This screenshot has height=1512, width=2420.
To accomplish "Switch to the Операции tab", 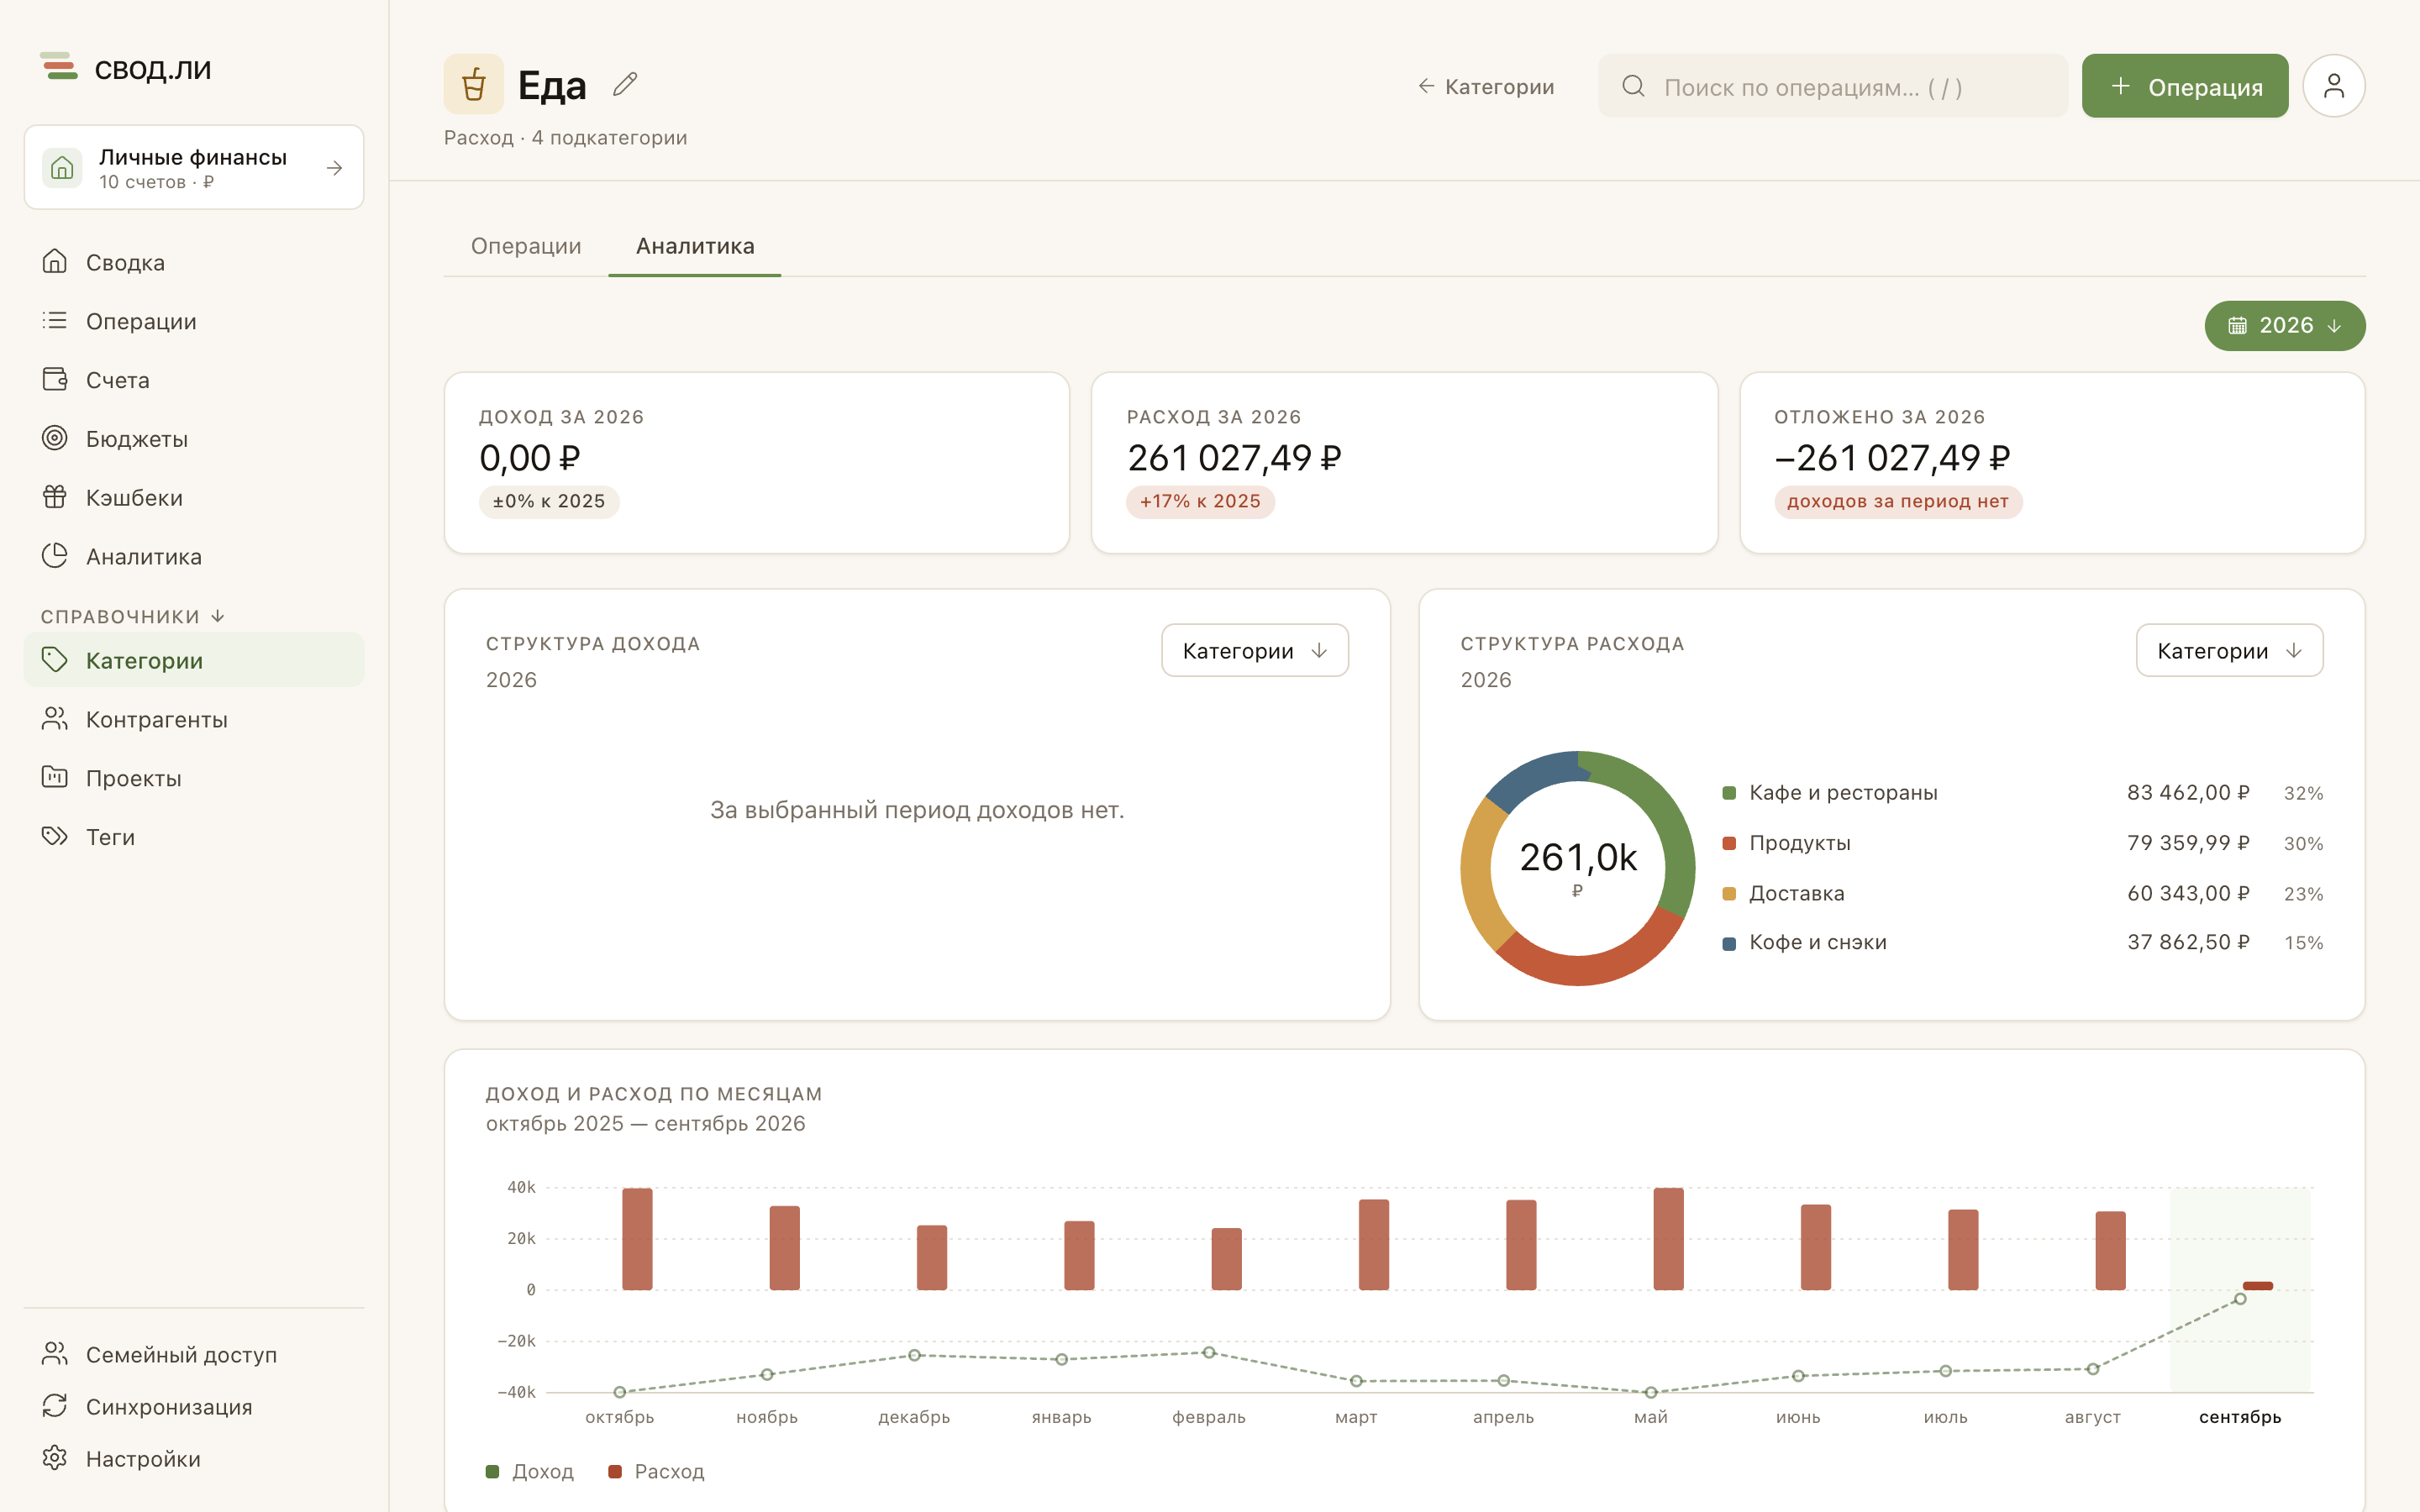I will click(x=526, y=246).
